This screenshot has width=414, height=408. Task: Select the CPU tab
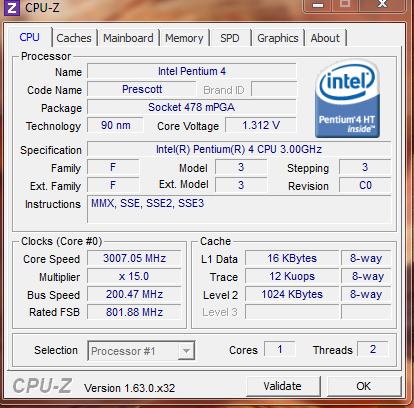coord(29,37)
